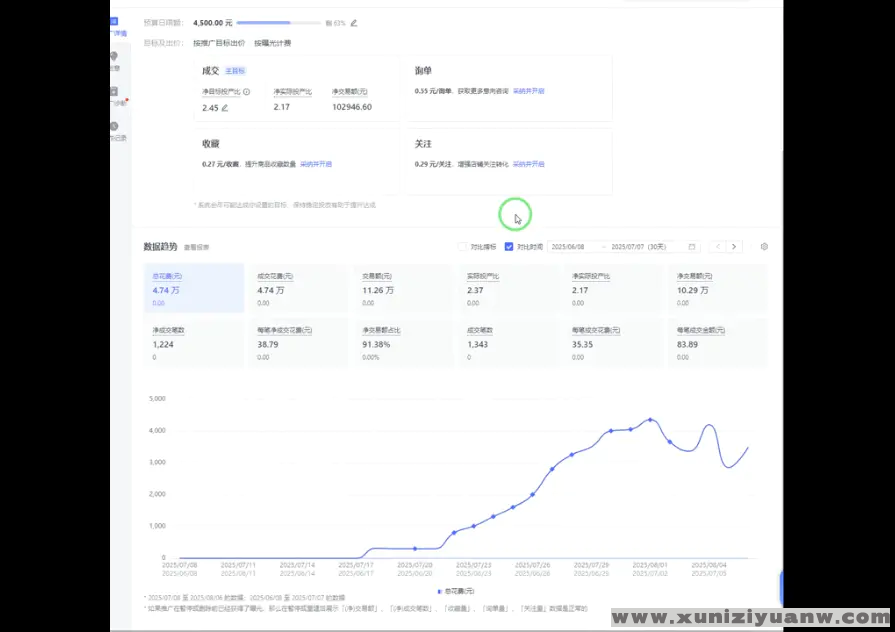Select the 总花费(元) metric card
895x632 pixels.
click(x=194, y=288)
